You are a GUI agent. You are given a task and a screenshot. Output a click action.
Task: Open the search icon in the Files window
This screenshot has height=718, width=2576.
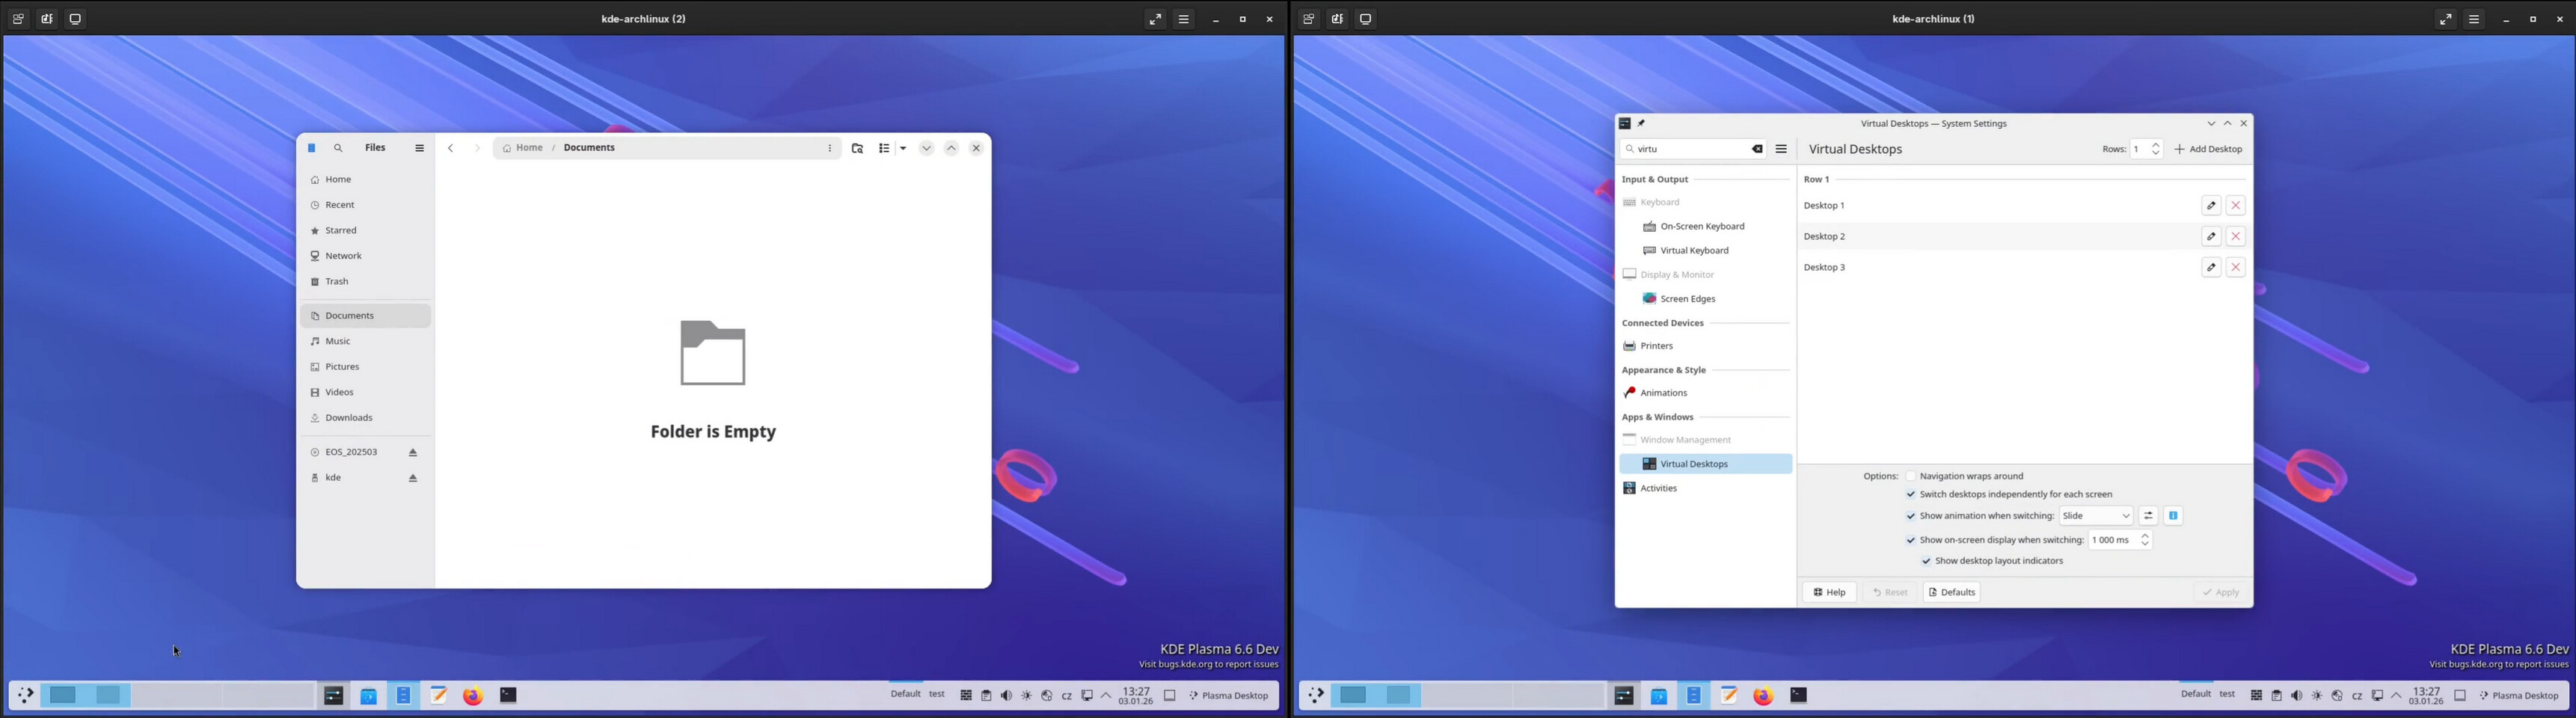point(338,147)
